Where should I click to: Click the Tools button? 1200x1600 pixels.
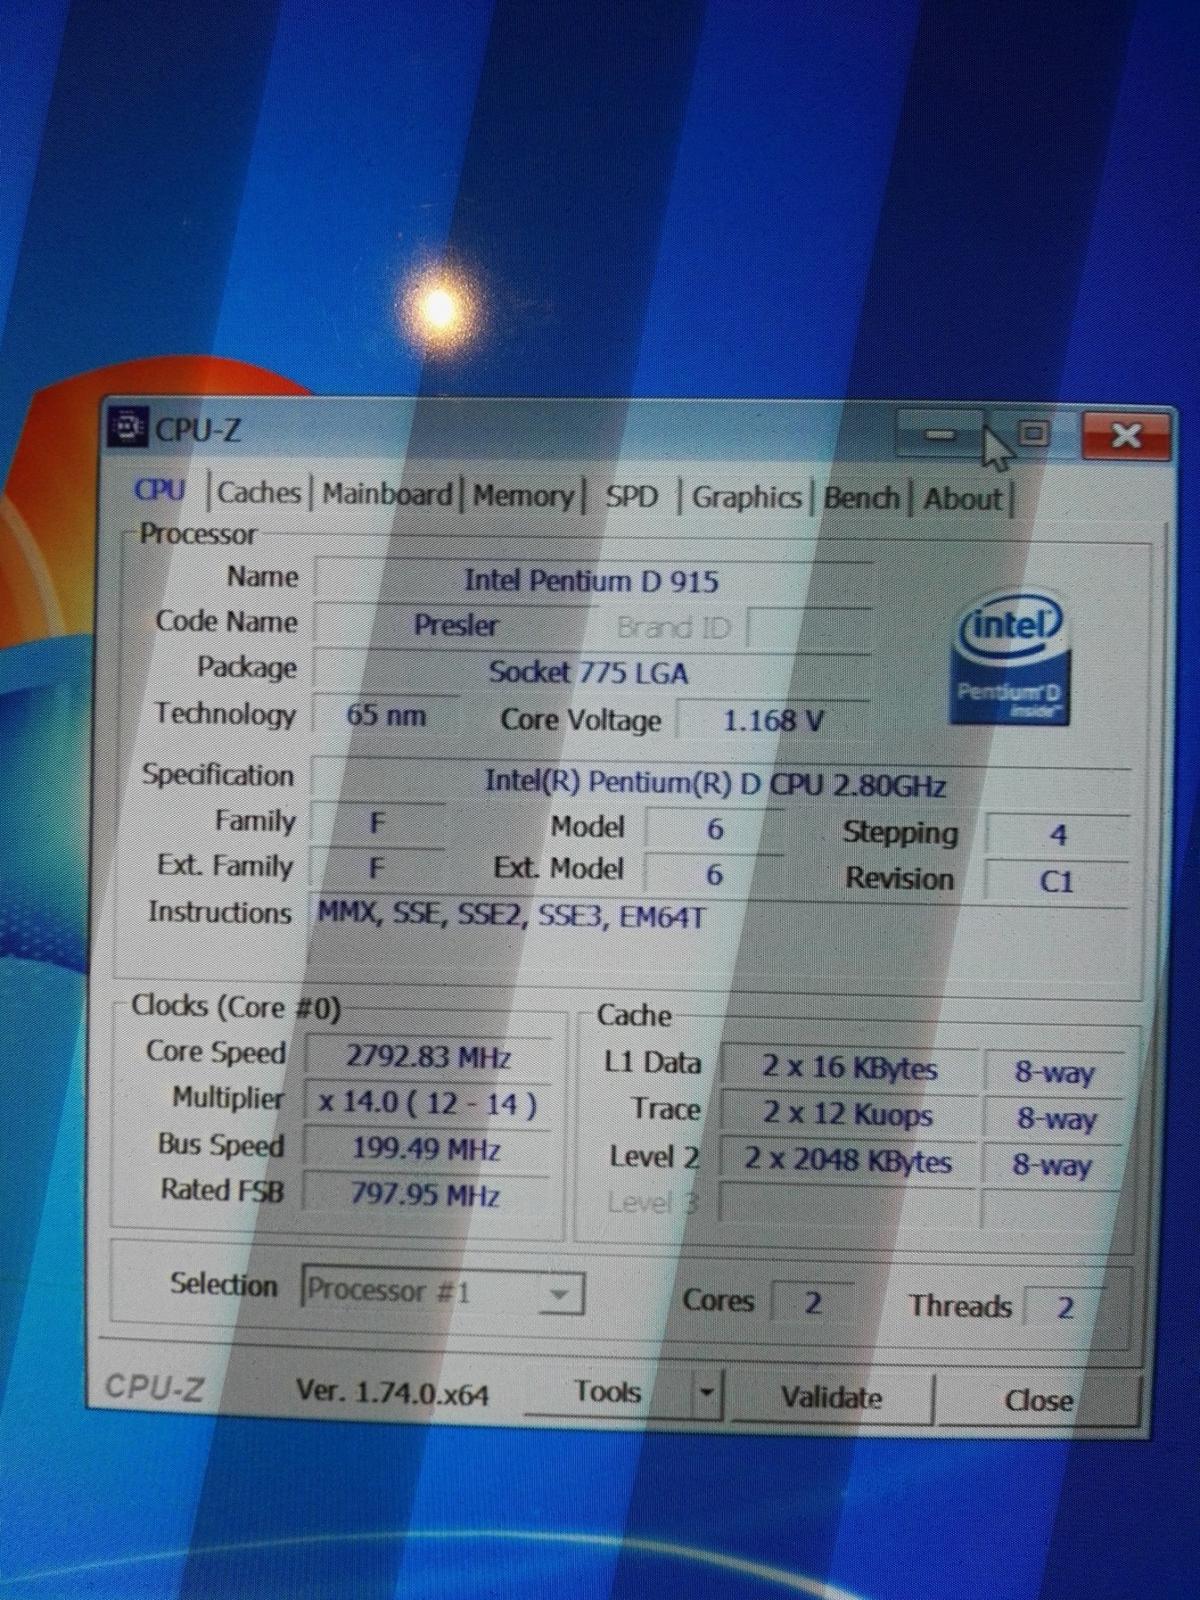608,1392
